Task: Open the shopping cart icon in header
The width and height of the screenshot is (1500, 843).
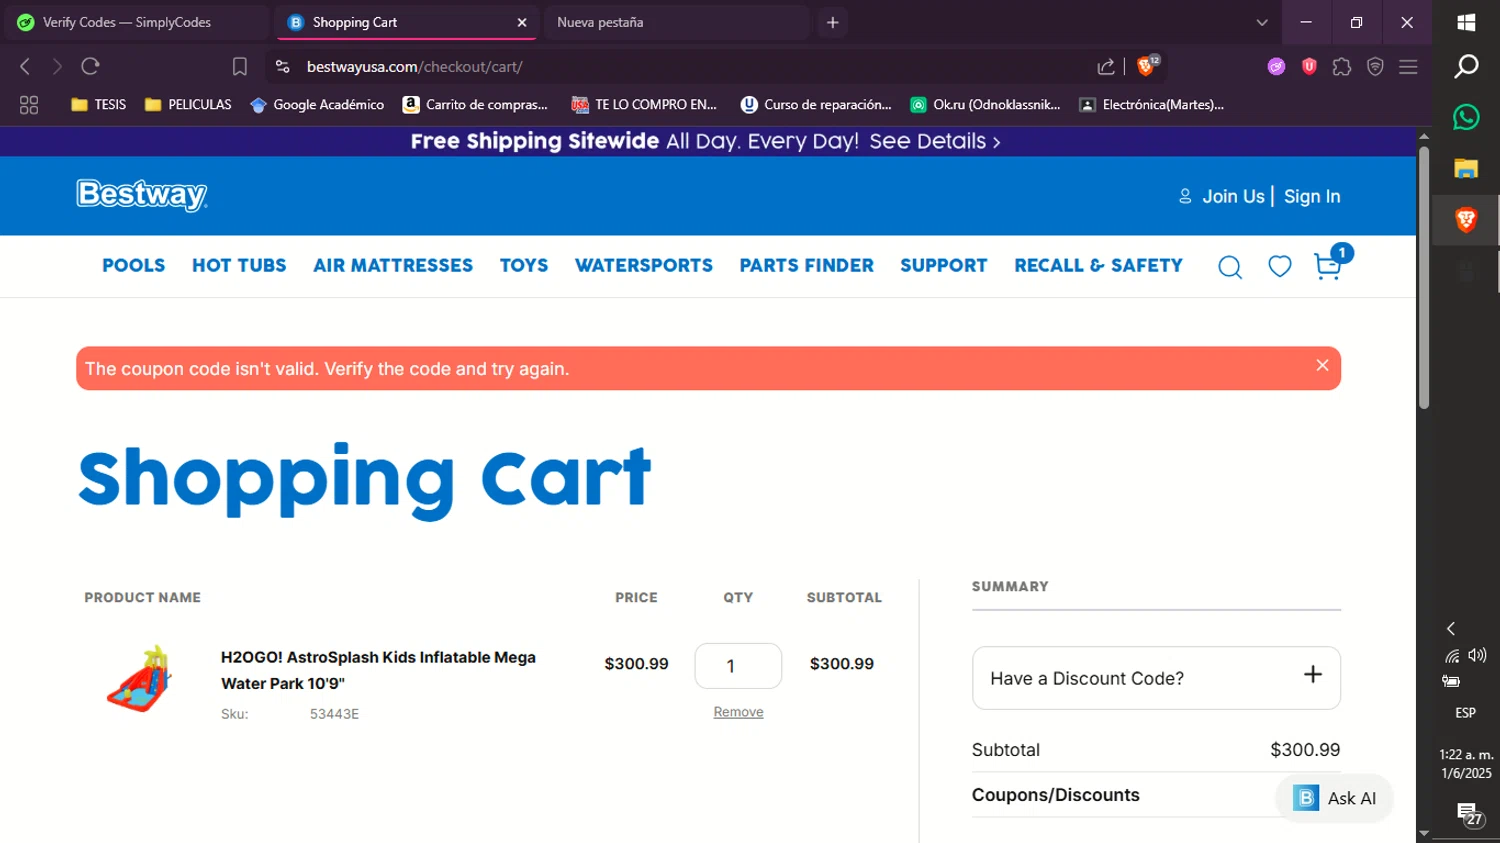Action: click(x=1329, y=265)
